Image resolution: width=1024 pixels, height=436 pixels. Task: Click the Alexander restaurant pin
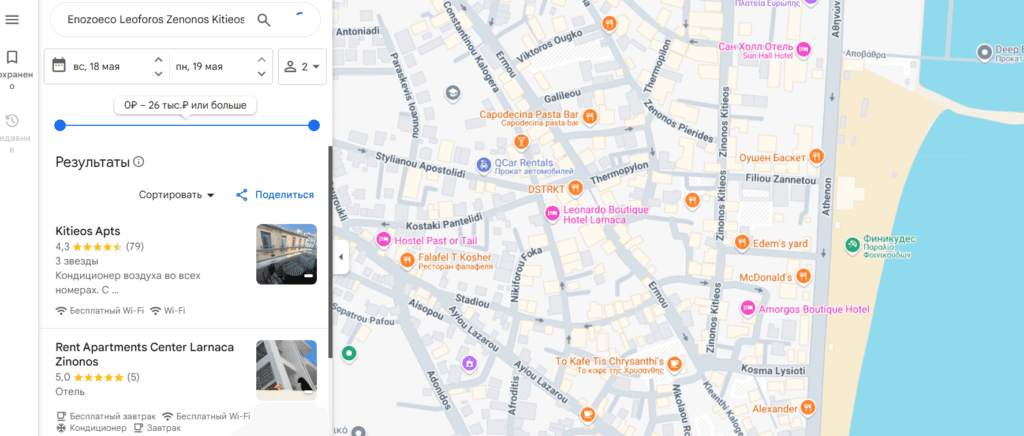[808, 408]
